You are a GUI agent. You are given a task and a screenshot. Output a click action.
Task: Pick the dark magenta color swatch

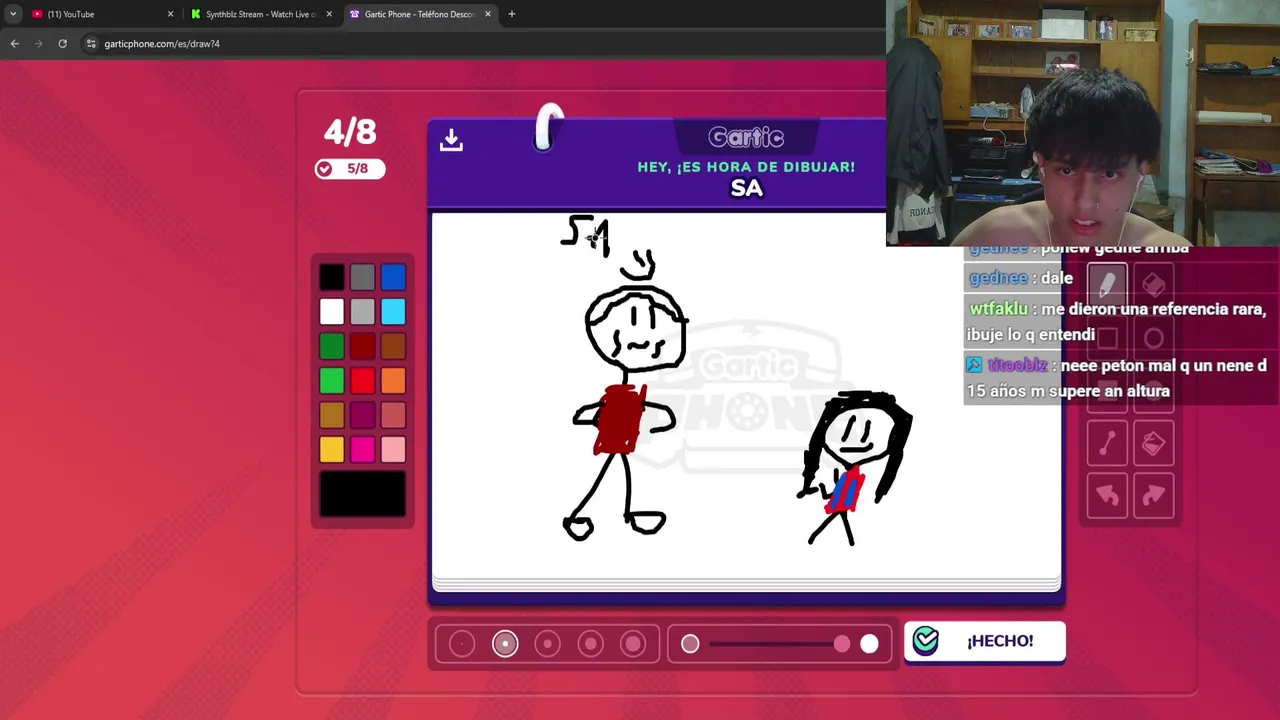click(x=363, y=415)
